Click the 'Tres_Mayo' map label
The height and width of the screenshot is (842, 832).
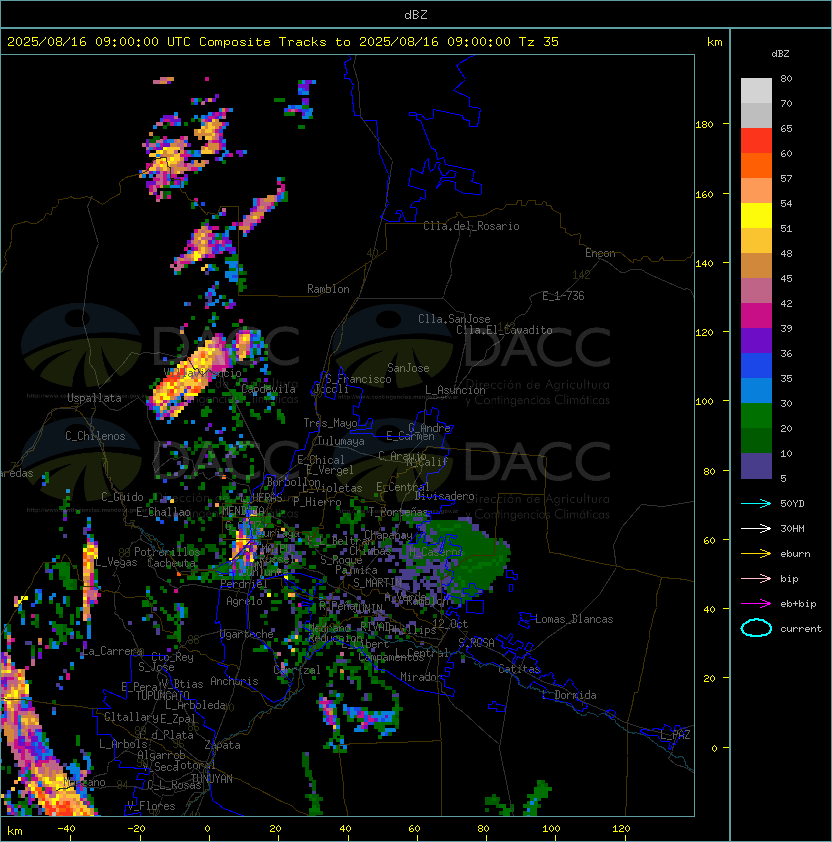coord(330,423)
